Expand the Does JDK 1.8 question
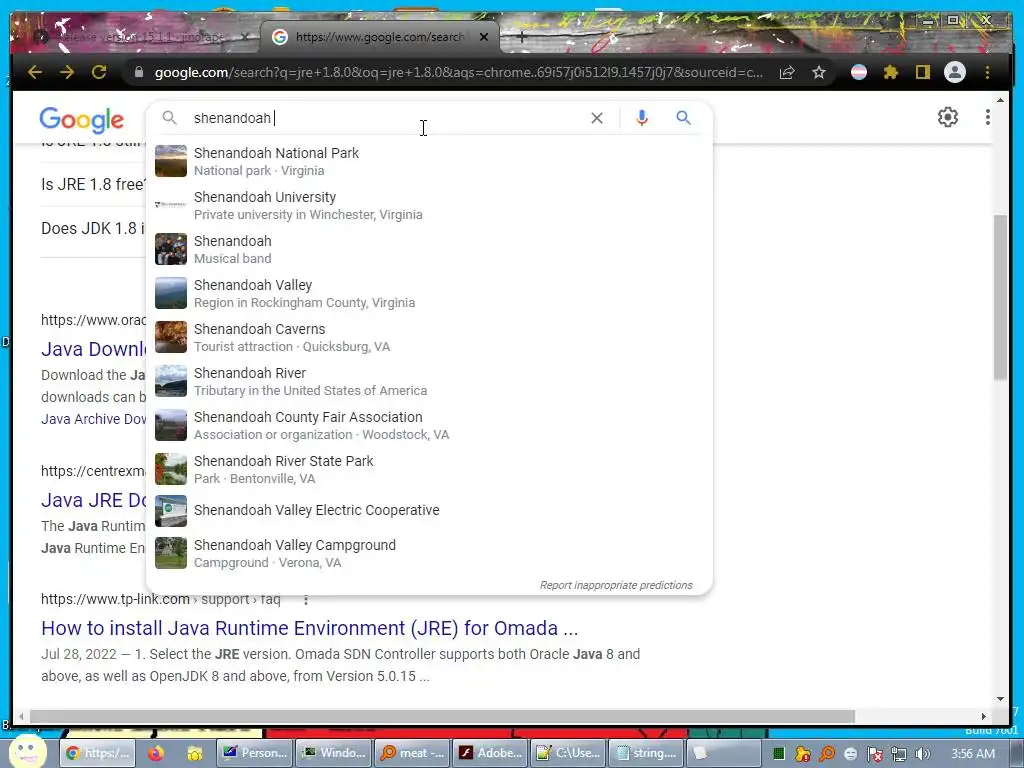 (x=93, y=229)
